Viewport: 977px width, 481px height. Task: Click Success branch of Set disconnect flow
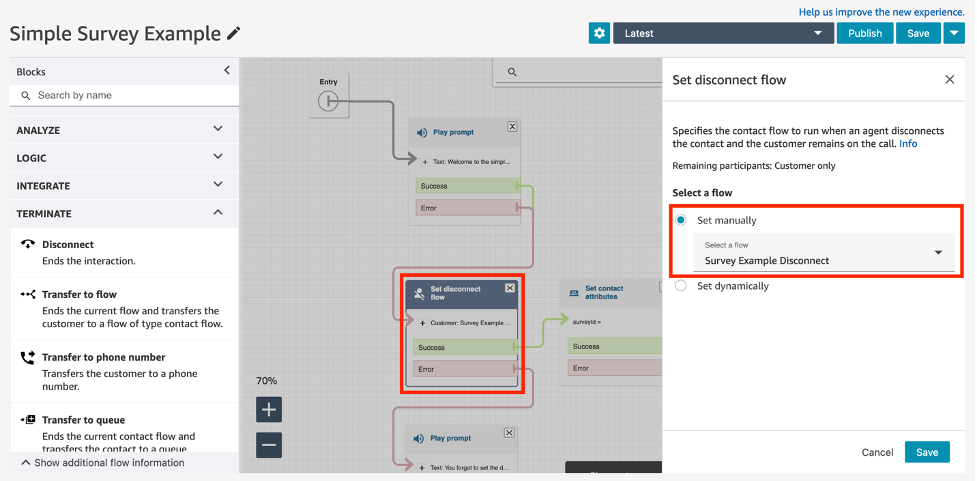464,347
